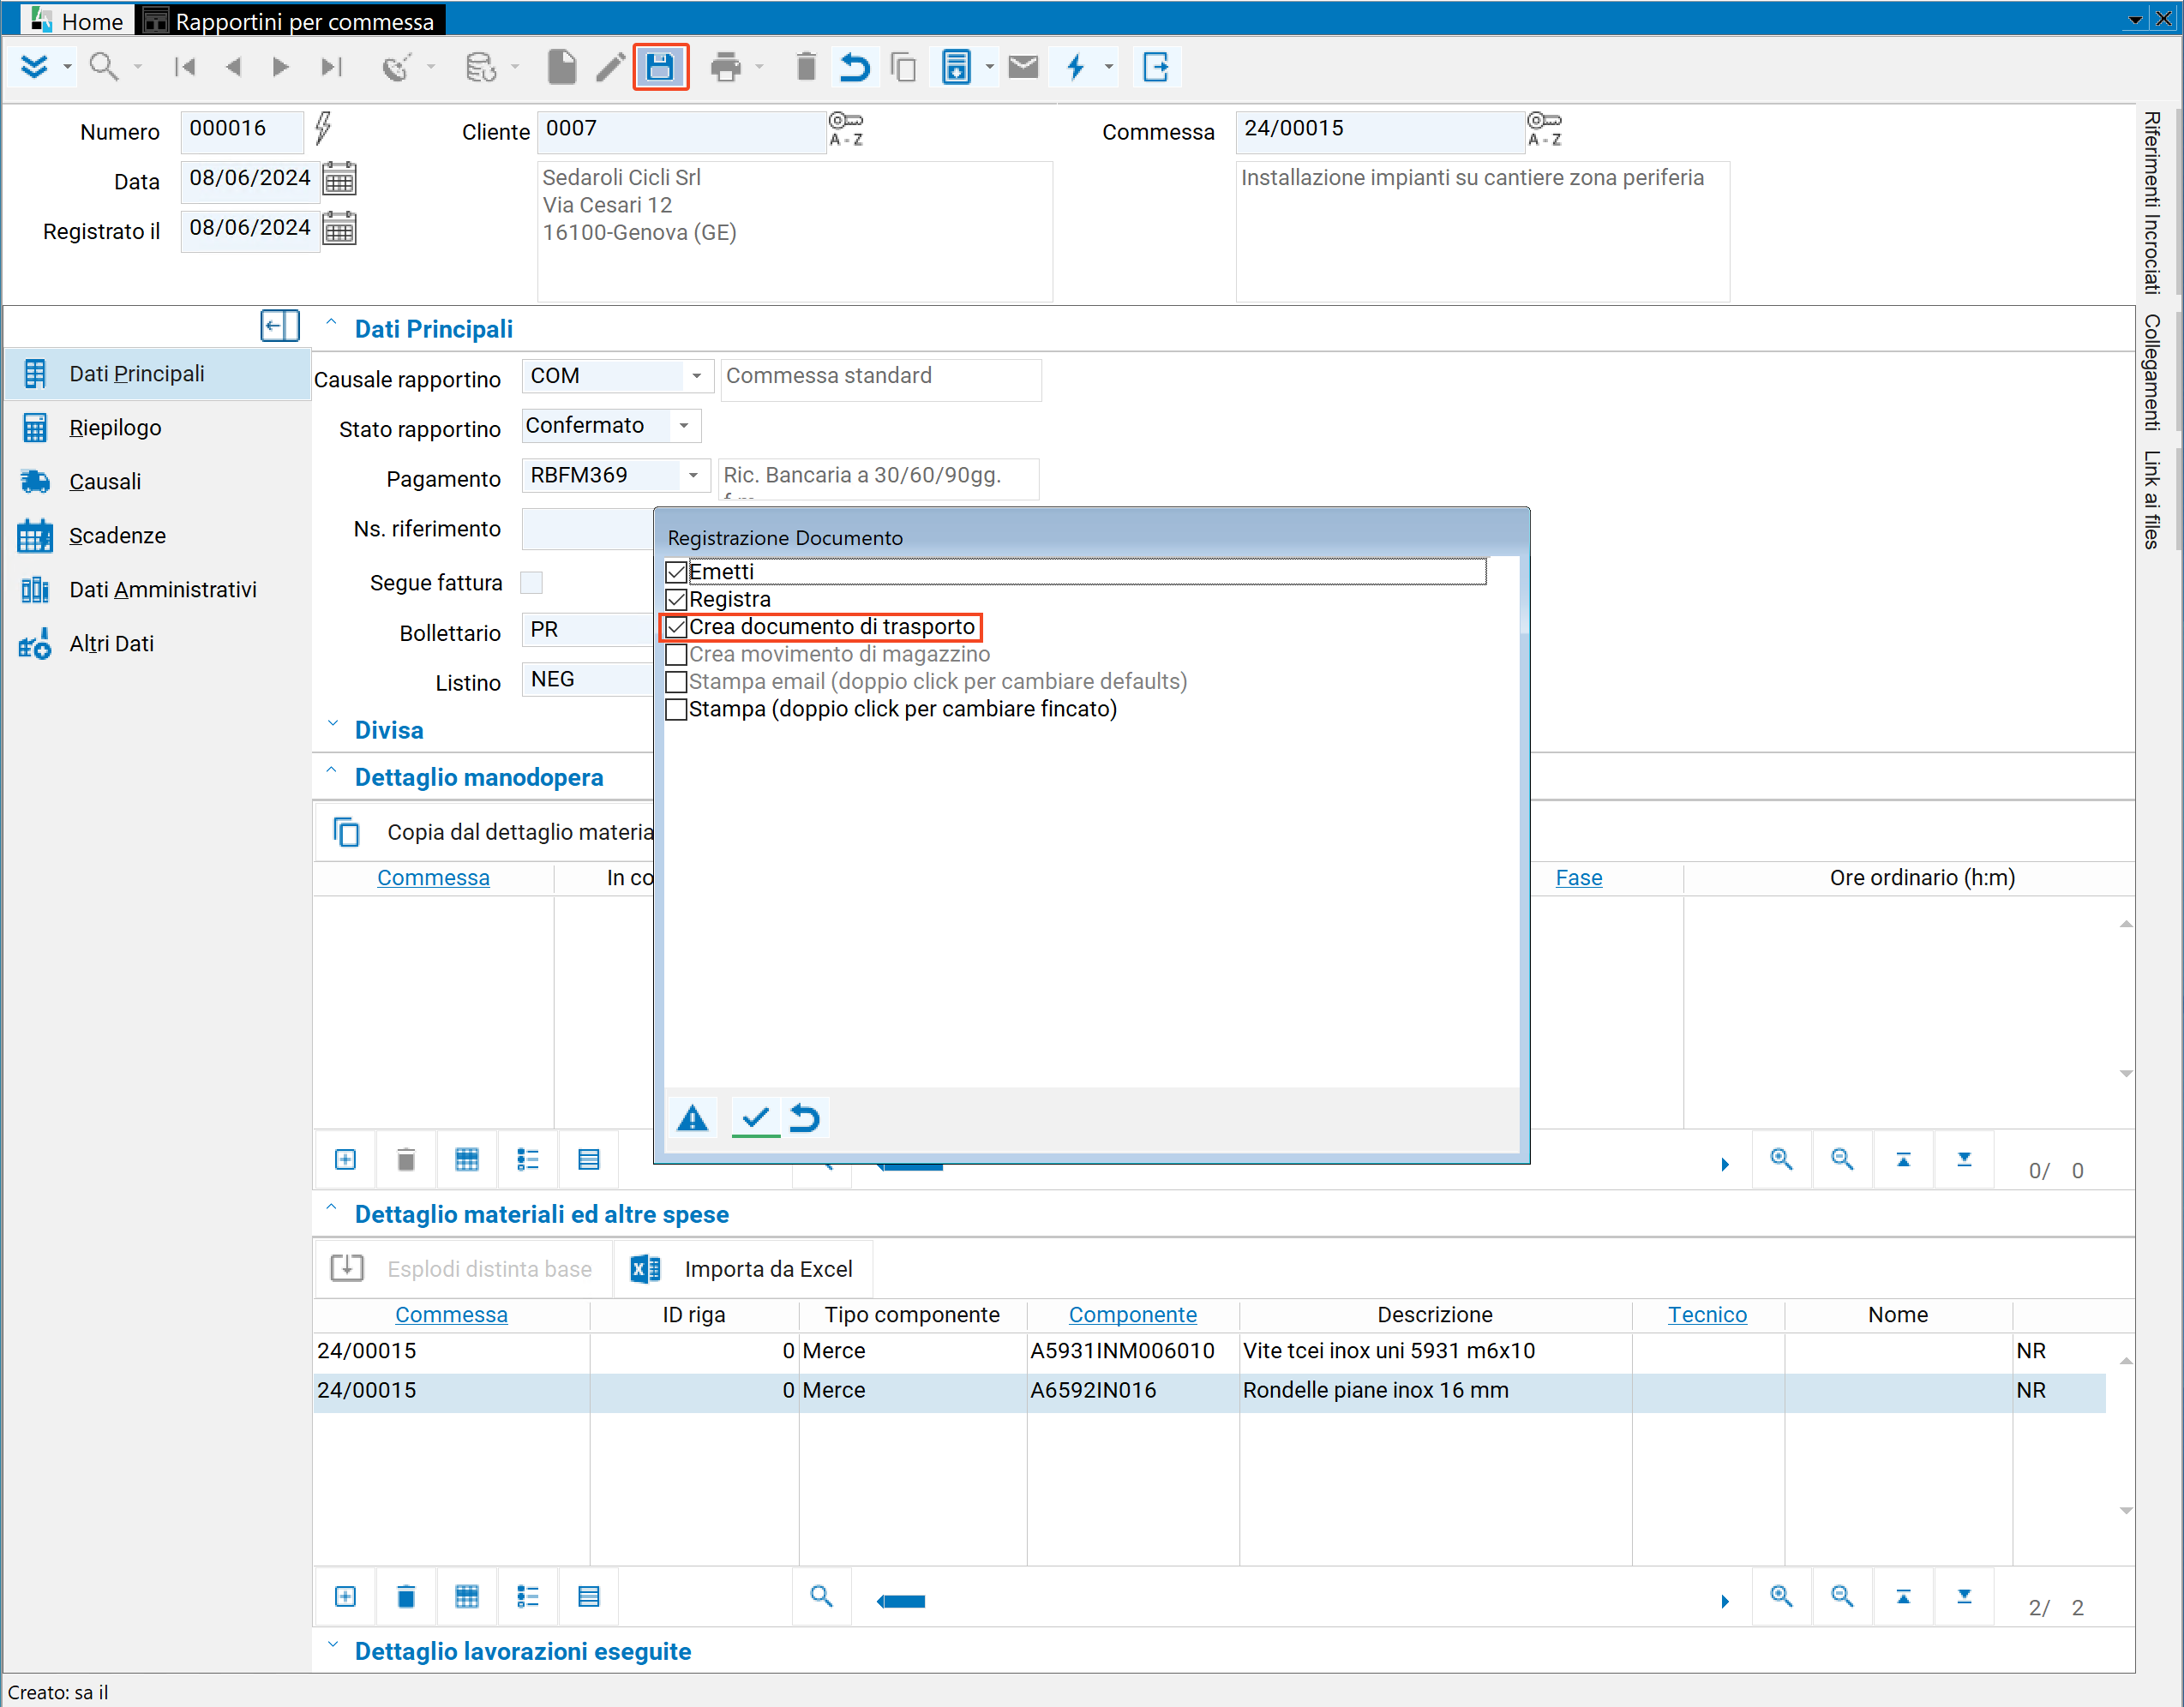Click the Commessa A-Z key lookup icon
The width and height of the screenshot is (2184, 1707).
(1545, 129)
